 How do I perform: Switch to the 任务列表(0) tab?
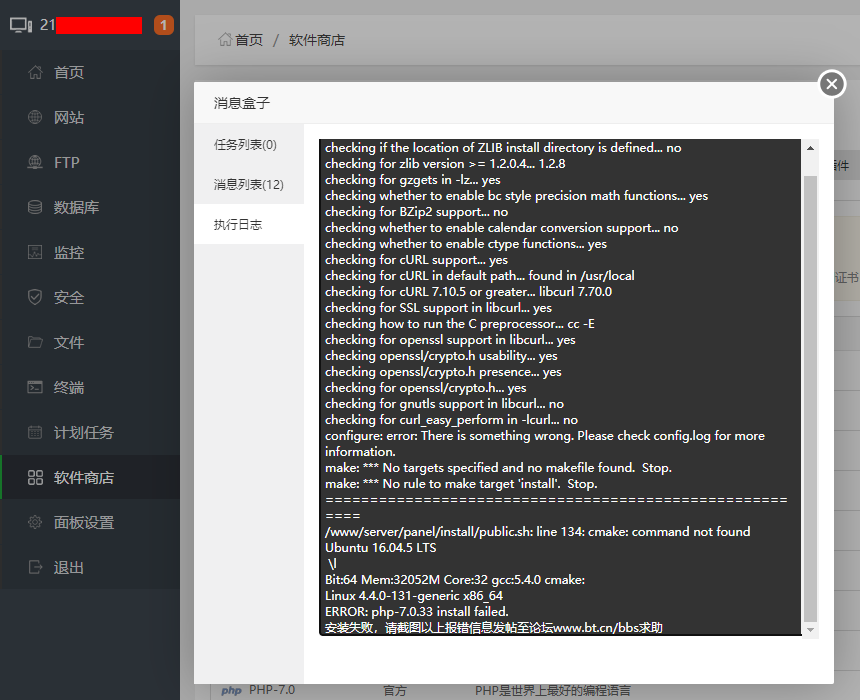[x=249, y=144]
